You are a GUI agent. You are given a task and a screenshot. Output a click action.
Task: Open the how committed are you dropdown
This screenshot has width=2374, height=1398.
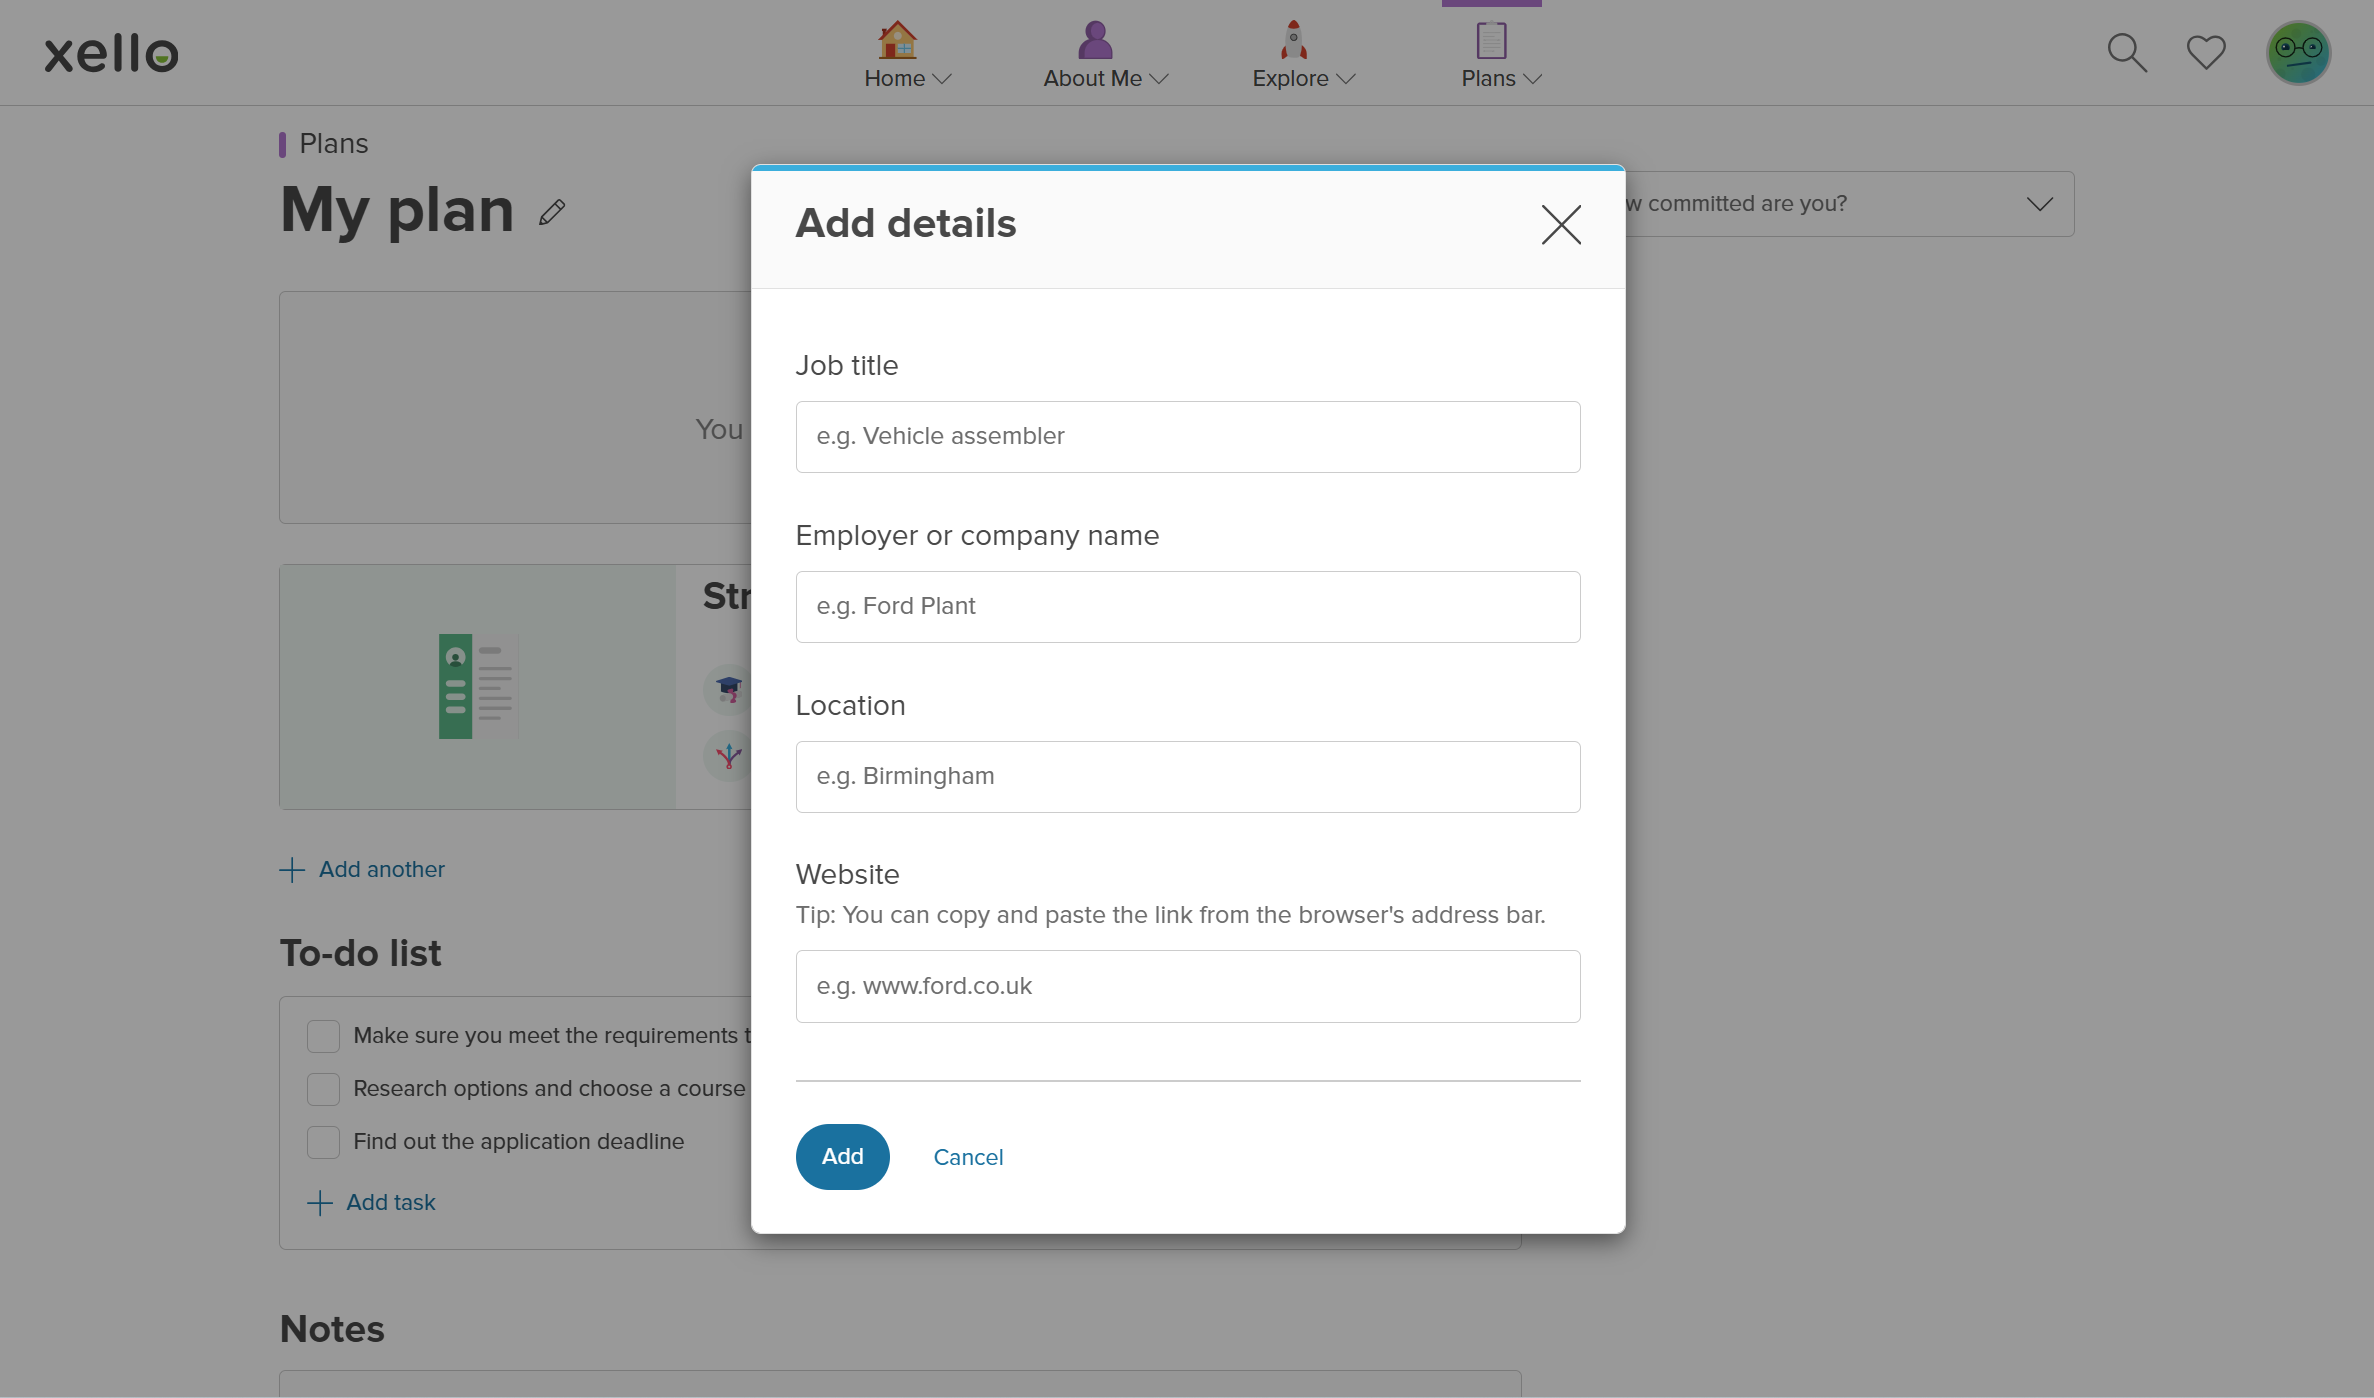pyautogui.click(x=2040, y=203)
